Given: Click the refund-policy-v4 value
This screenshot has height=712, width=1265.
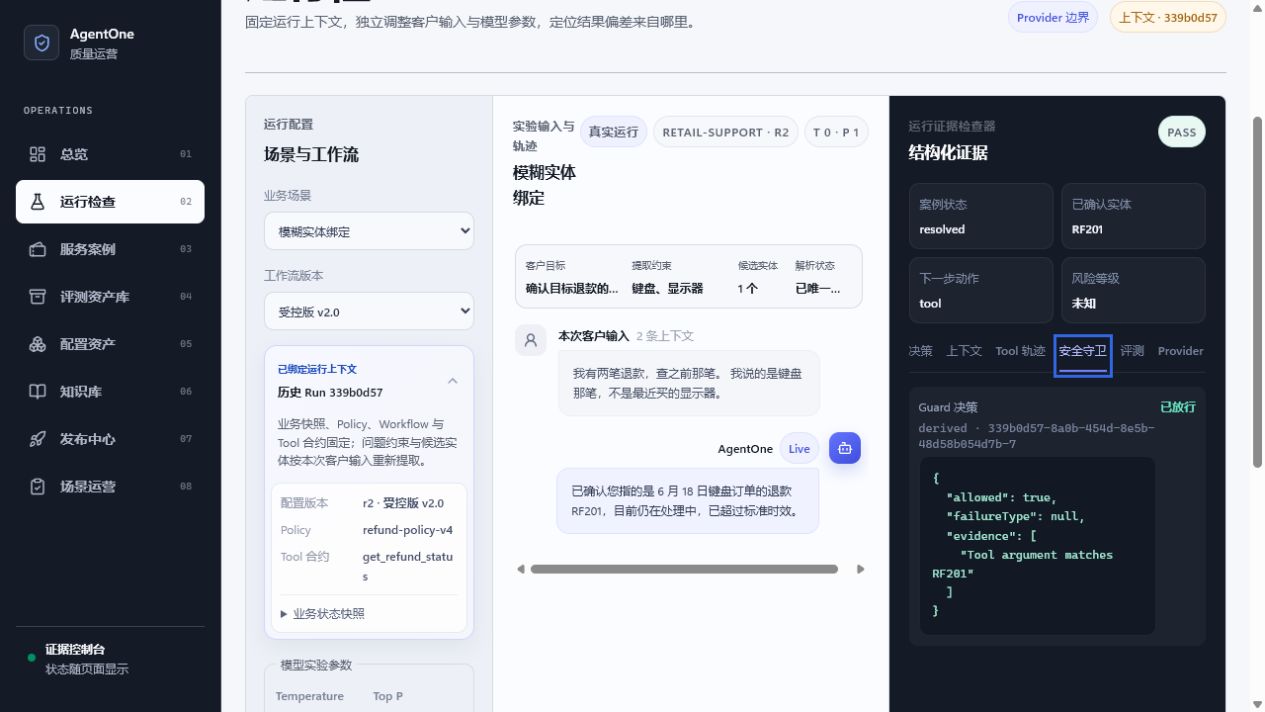Looking at the screenshot, I should click(x=407, y=530).
